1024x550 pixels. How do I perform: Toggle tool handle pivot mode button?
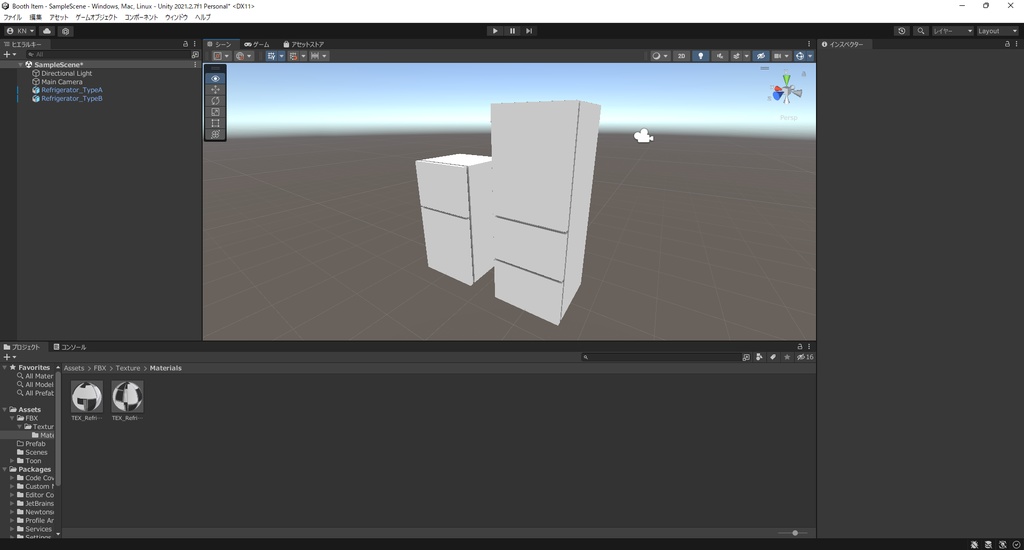pos(221,56)
